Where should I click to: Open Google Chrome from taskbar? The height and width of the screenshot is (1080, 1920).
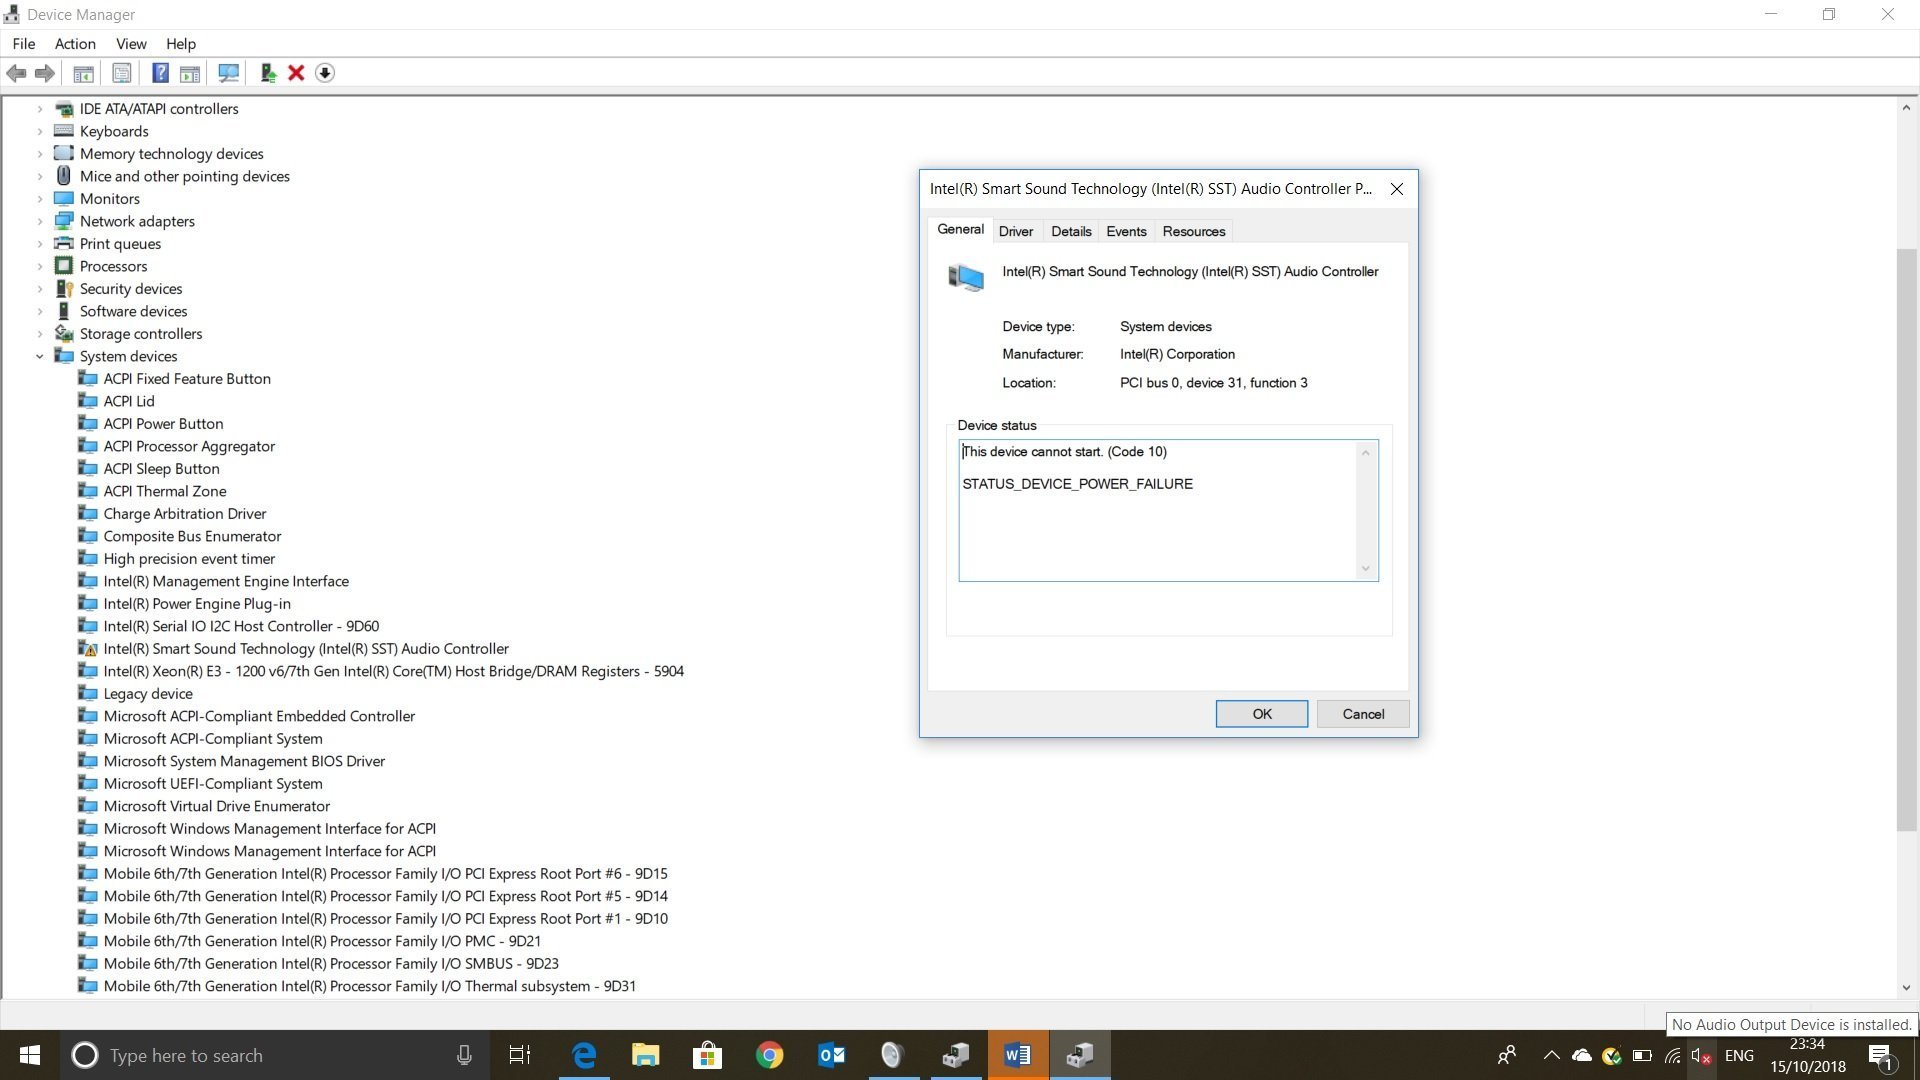(x=770, y=1055)
